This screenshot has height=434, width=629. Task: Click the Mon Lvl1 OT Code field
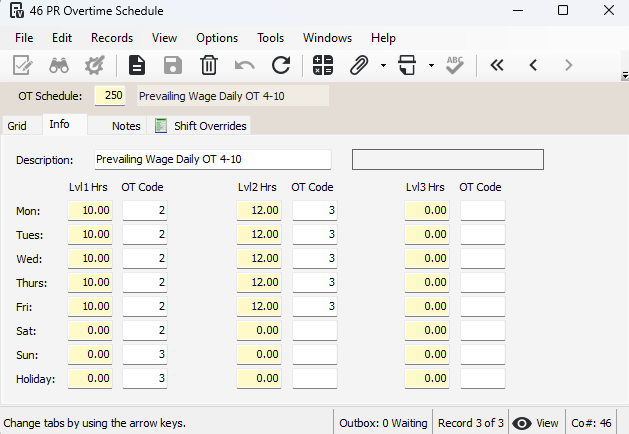(145, 210)
